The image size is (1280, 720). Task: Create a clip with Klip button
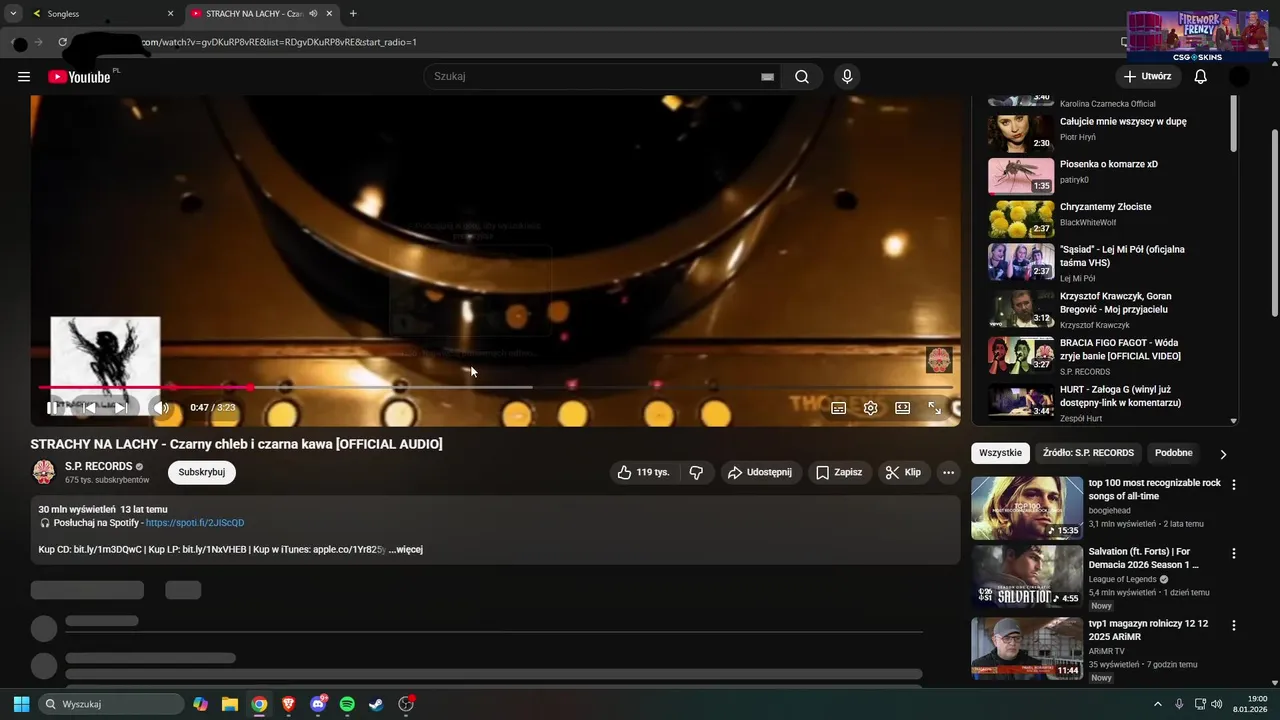tap(903, 472)
